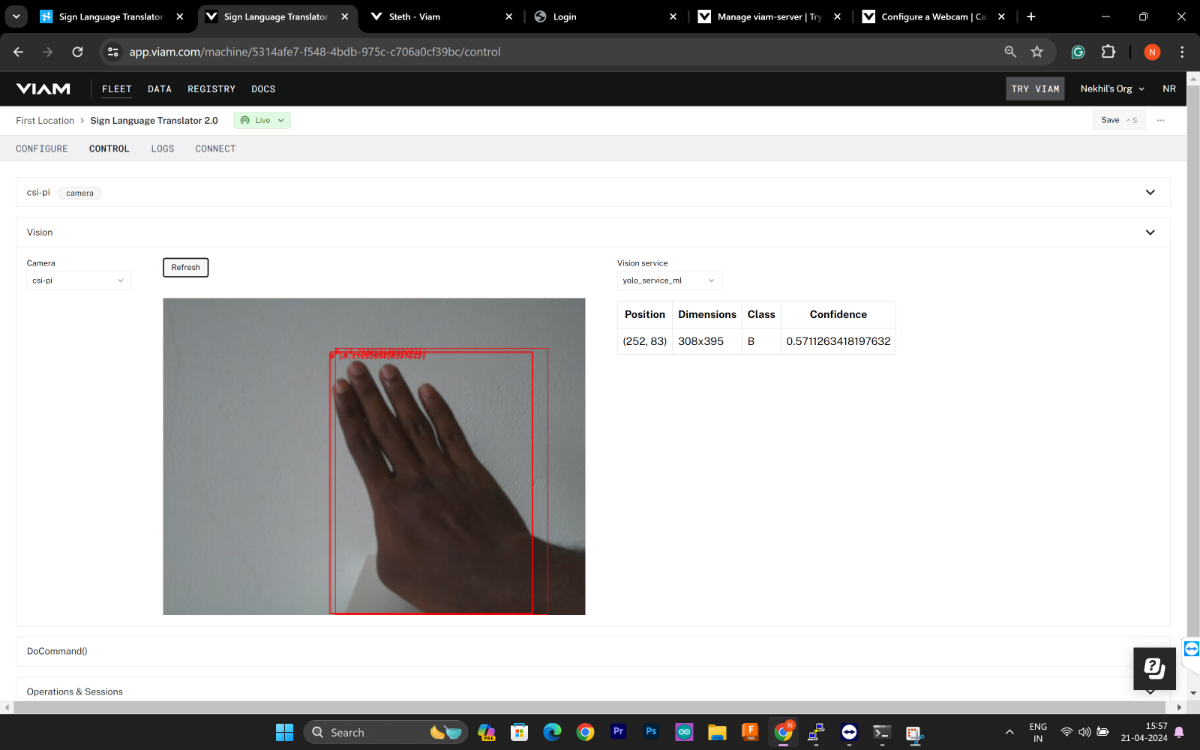Open Chrome from the Windows taskbar
This screenshot has height=750, width=1200.
585,732
